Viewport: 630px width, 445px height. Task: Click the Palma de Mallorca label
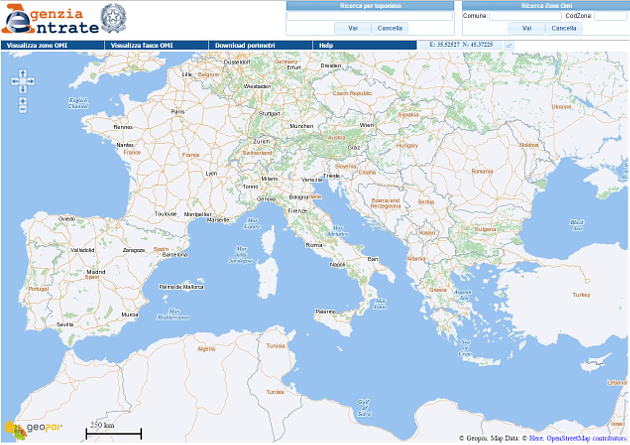[181, 287]
